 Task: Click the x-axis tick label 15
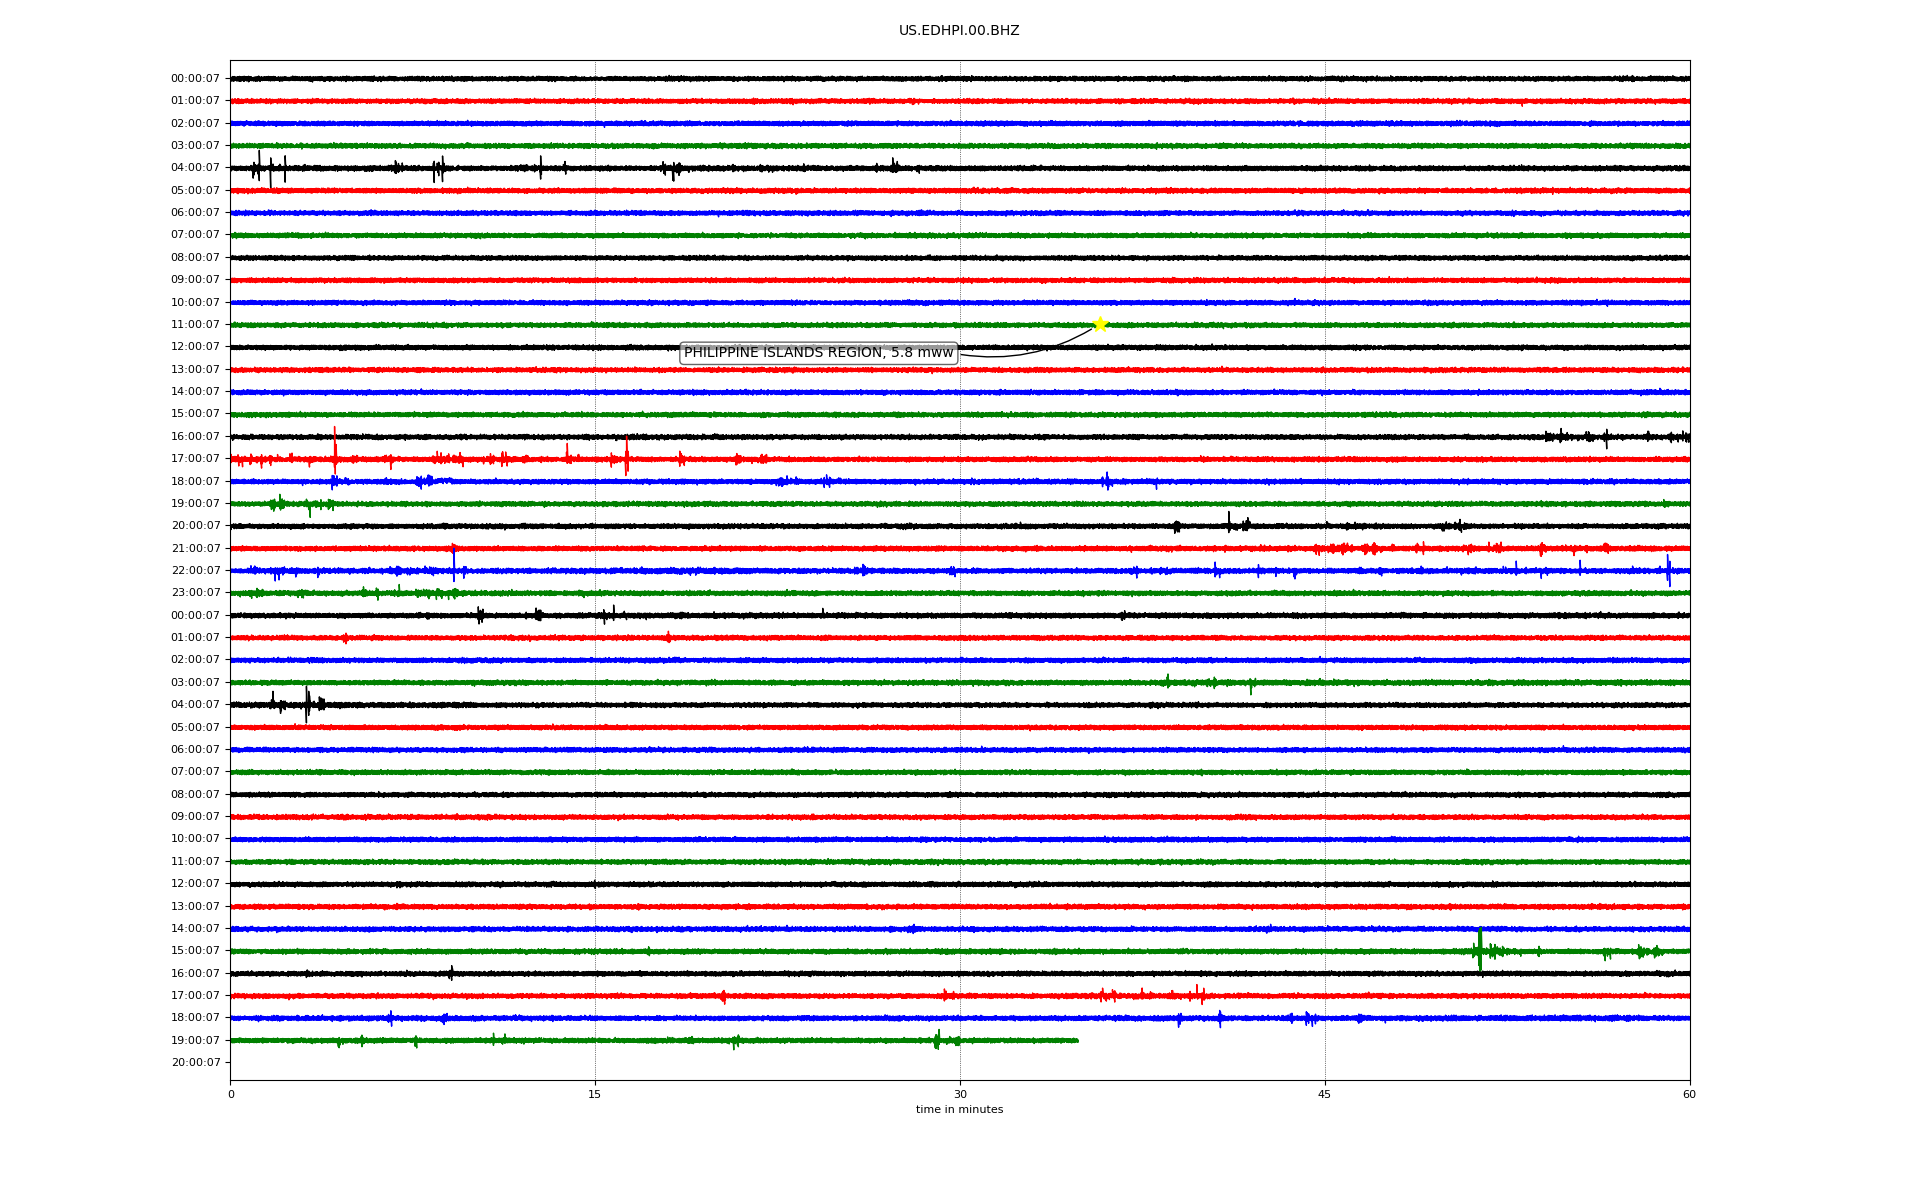pyautogui.click(x=595, y=1094)
